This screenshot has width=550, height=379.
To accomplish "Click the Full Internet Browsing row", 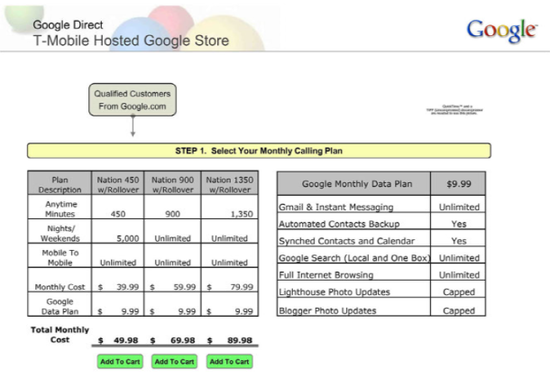I will (381, 272).
